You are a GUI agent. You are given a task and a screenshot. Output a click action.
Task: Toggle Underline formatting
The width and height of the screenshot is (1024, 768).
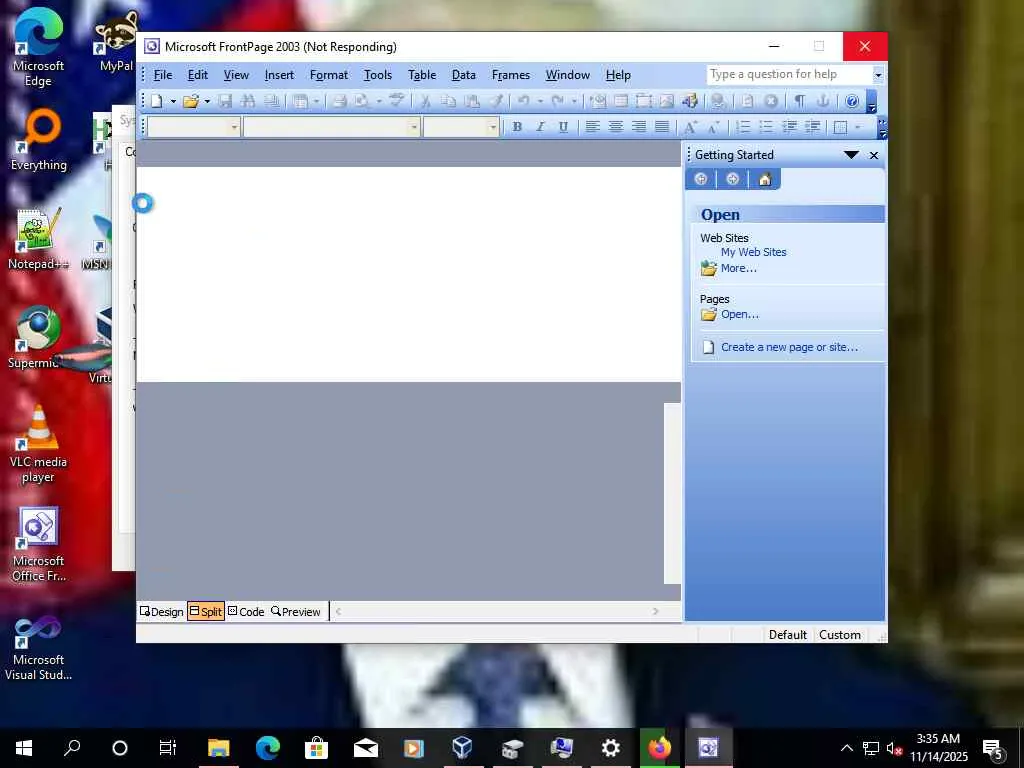(564, 127)
